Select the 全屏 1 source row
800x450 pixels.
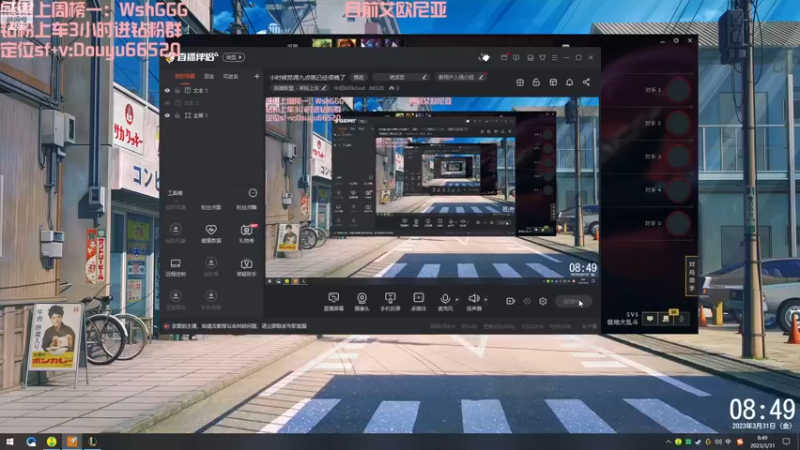tap(212, 116)
